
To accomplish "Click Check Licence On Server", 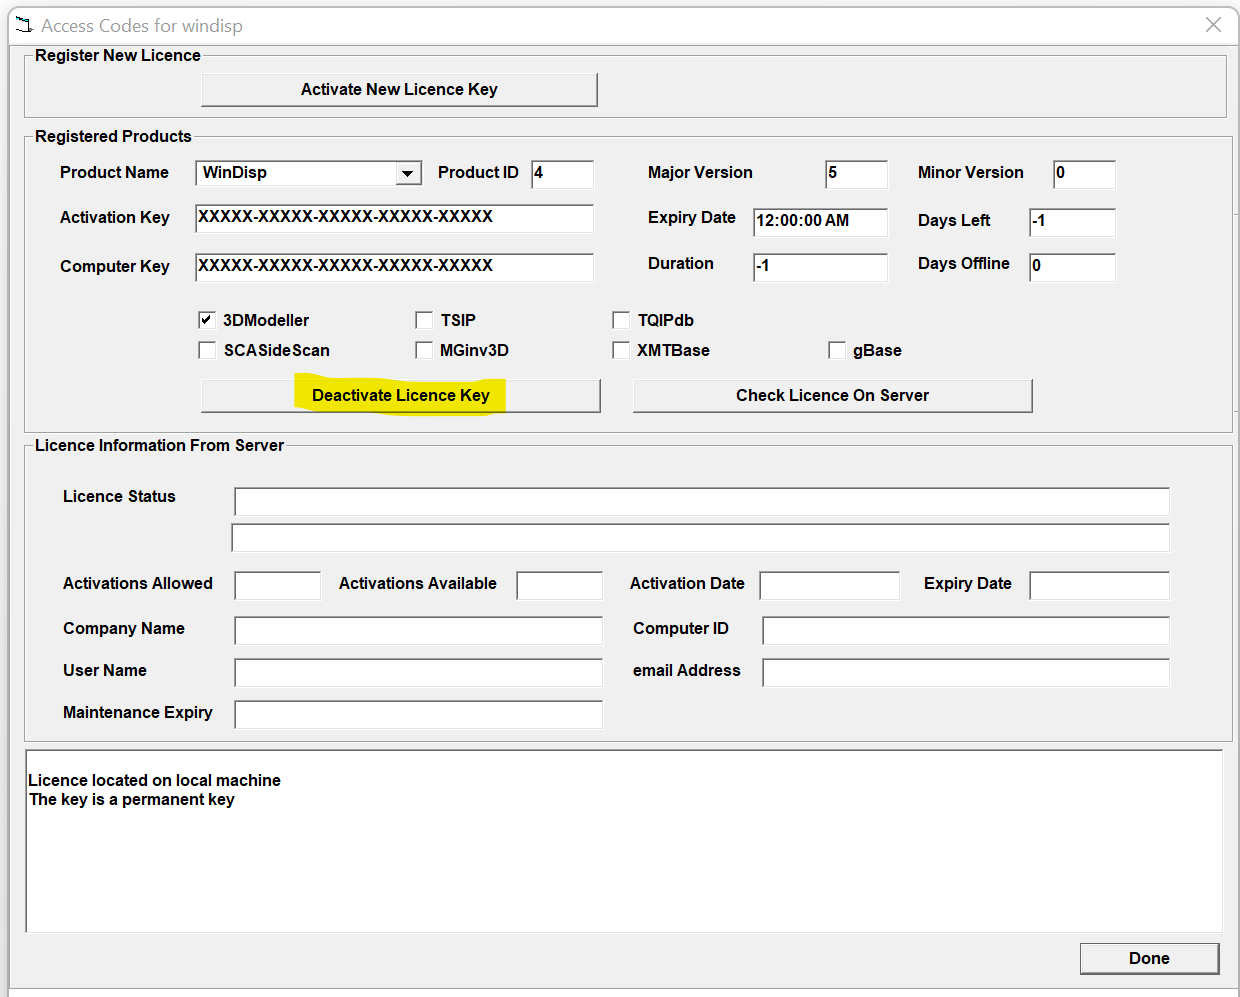I will pyautogui.click(x=832, y=395).
